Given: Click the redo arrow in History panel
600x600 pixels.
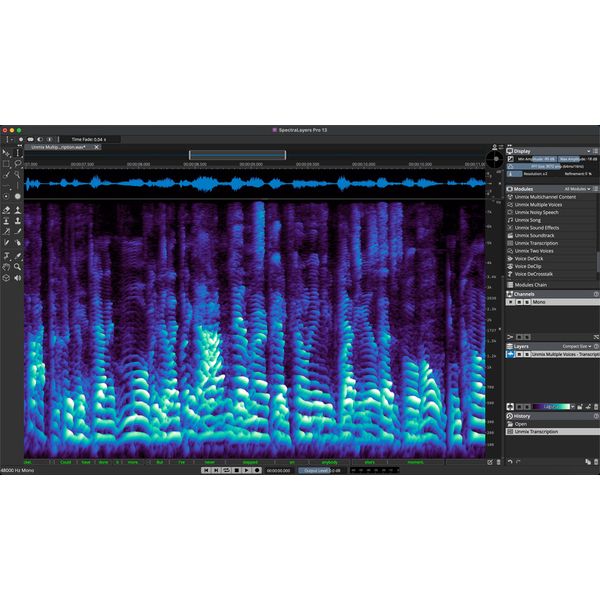Looking at the screenshot, I should pos(518,462).
